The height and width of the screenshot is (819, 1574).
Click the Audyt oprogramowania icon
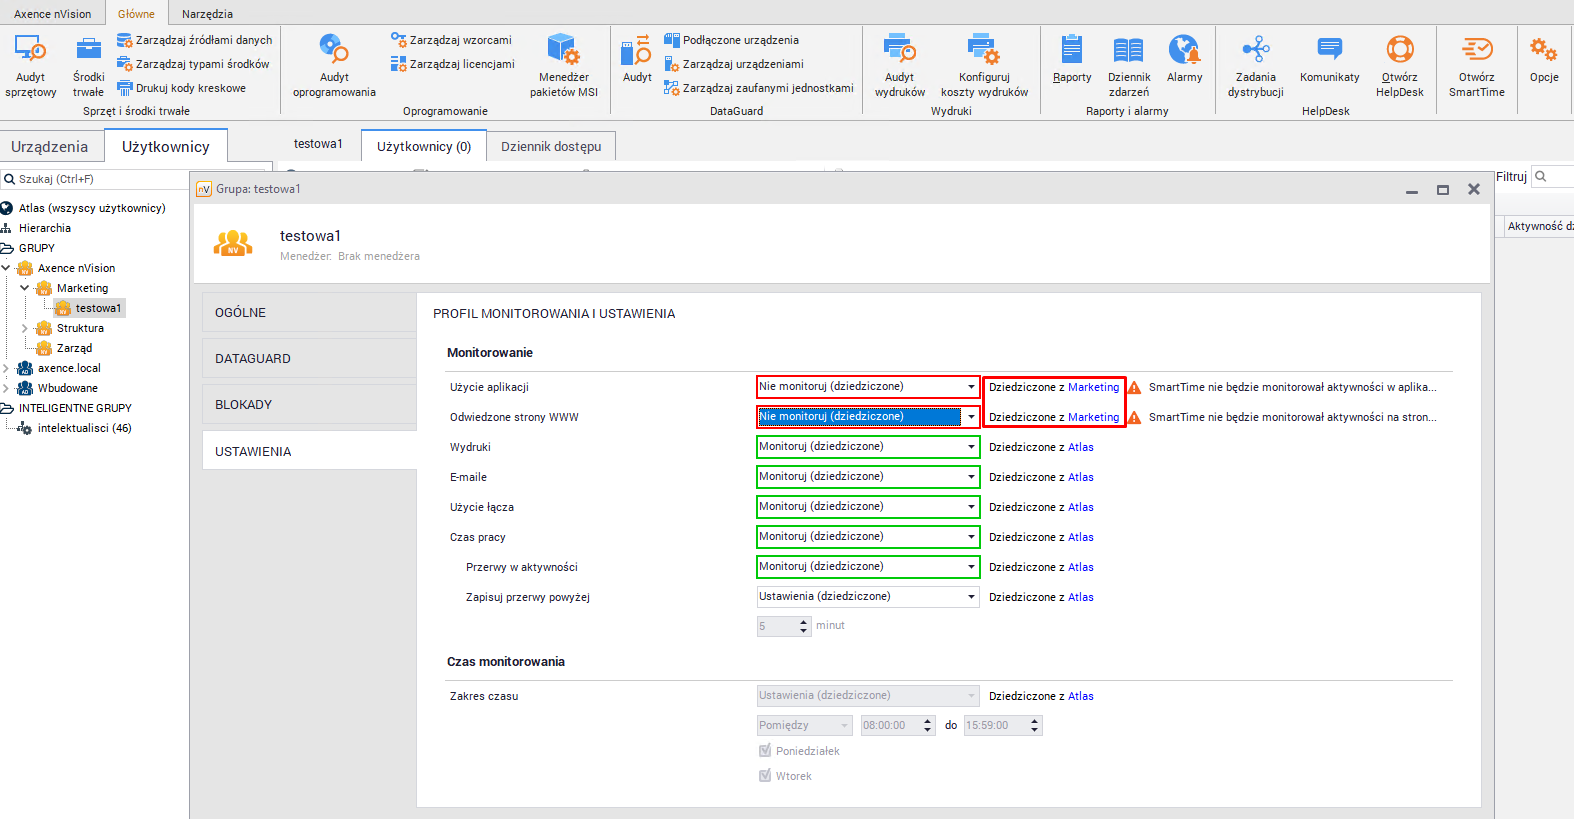click(x=334, y=50)
